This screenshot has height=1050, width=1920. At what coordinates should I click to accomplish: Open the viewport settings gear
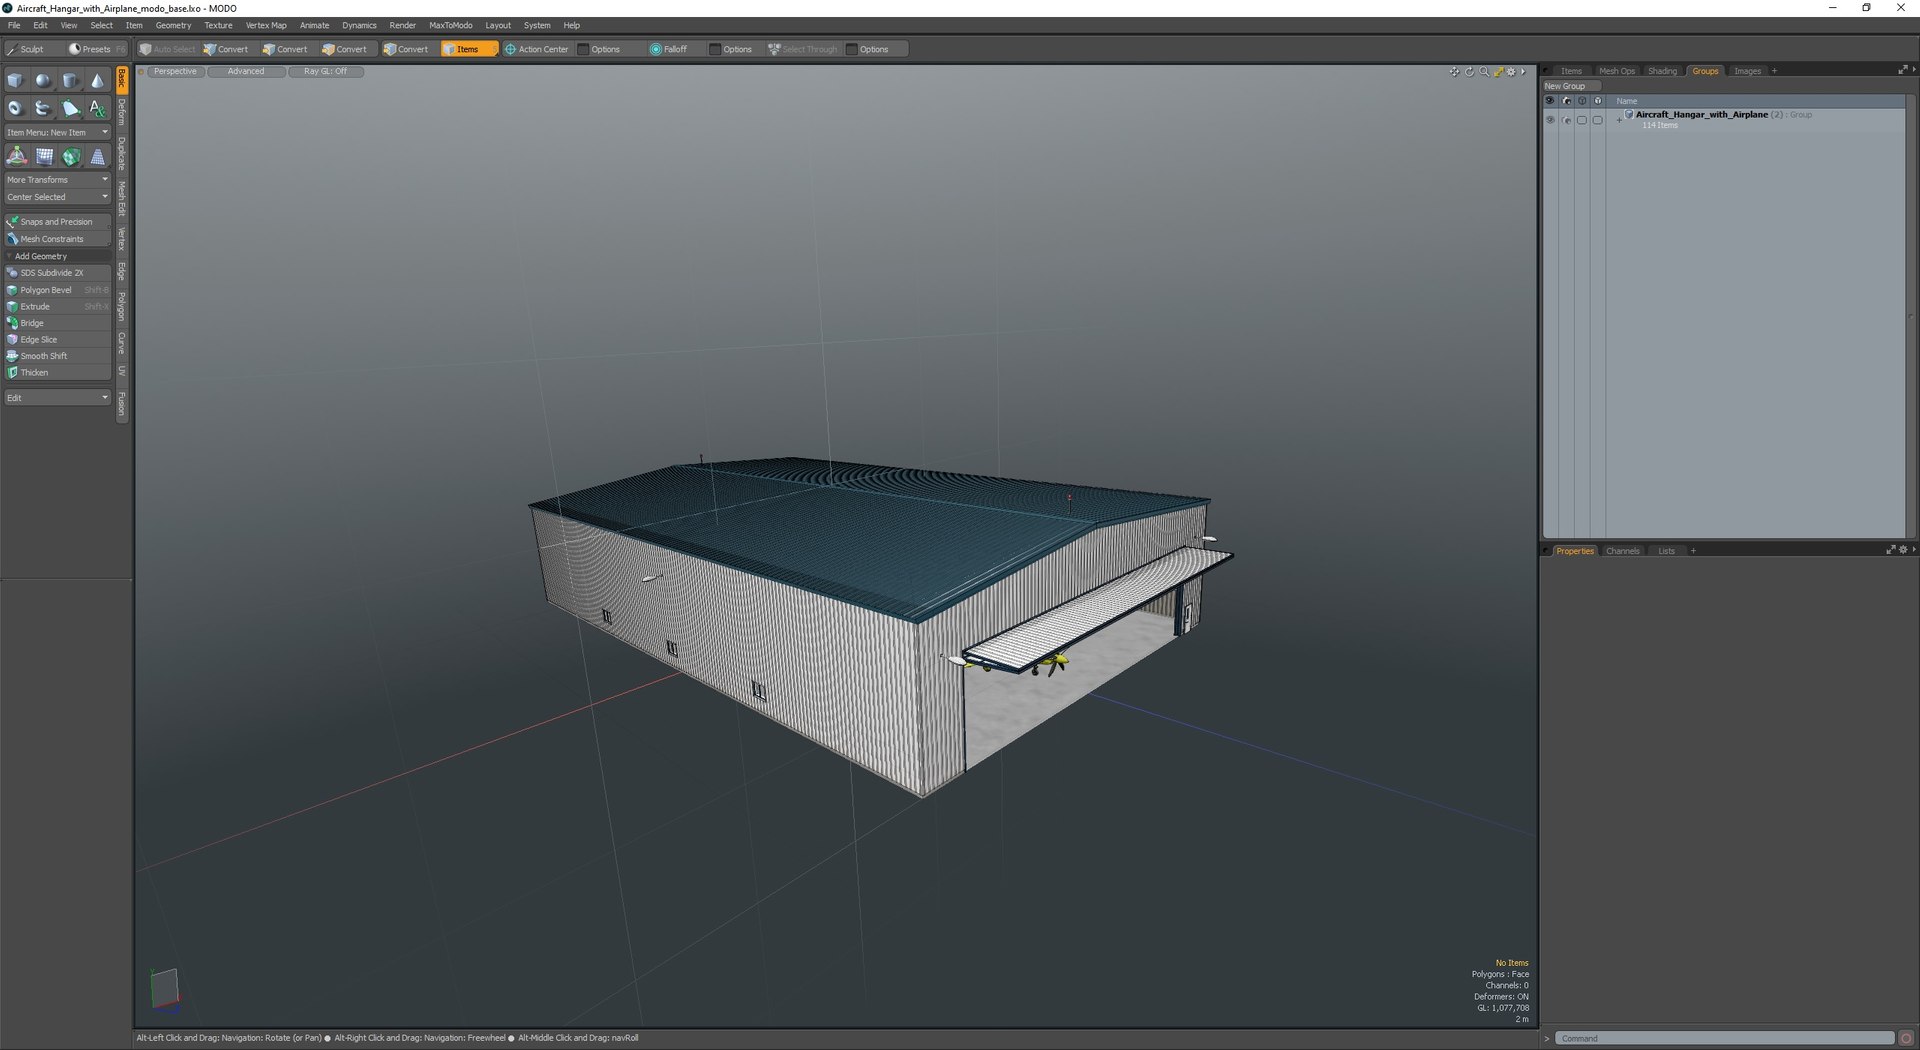[1511, 72]
